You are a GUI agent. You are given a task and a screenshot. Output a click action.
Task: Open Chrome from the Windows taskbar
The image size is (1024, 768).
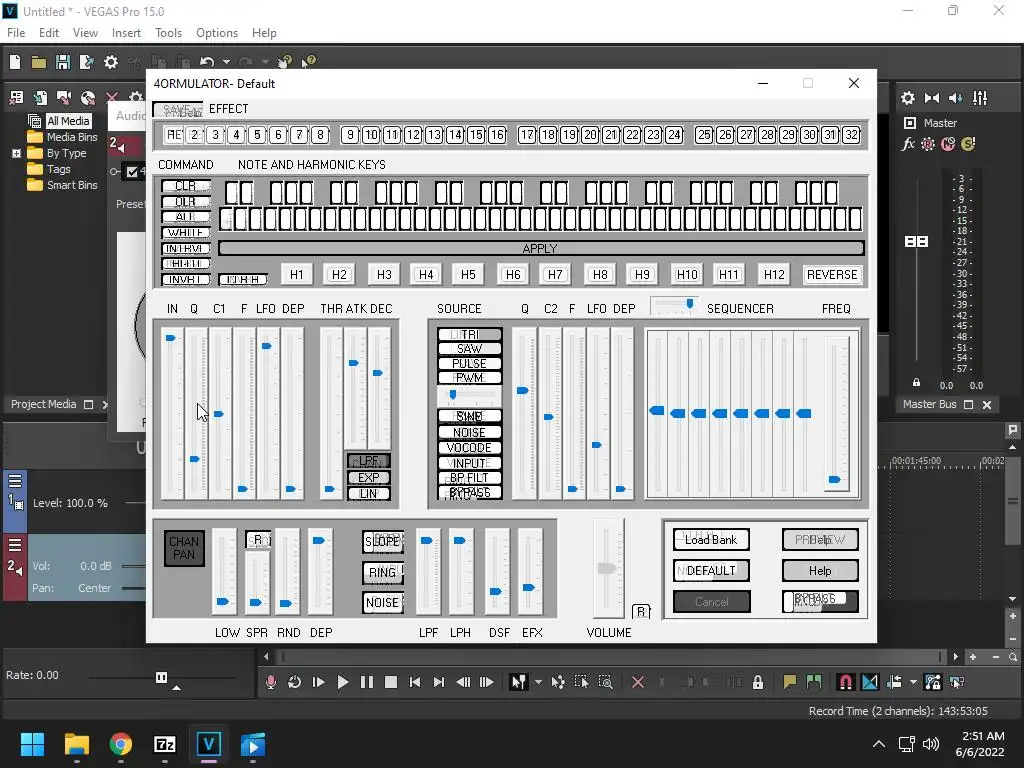(121, 744)
